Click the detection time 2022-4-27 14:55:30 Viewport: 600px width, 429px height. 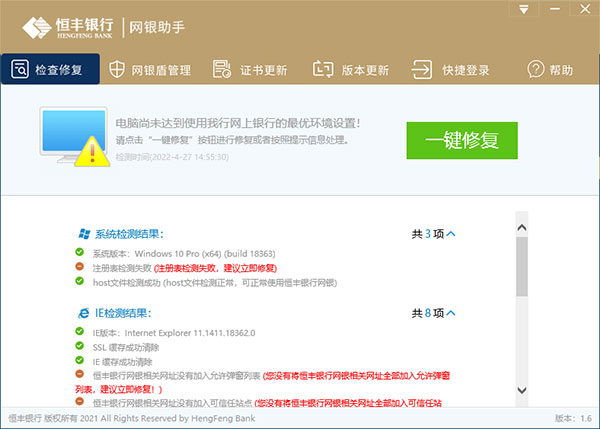pos(172,157)
